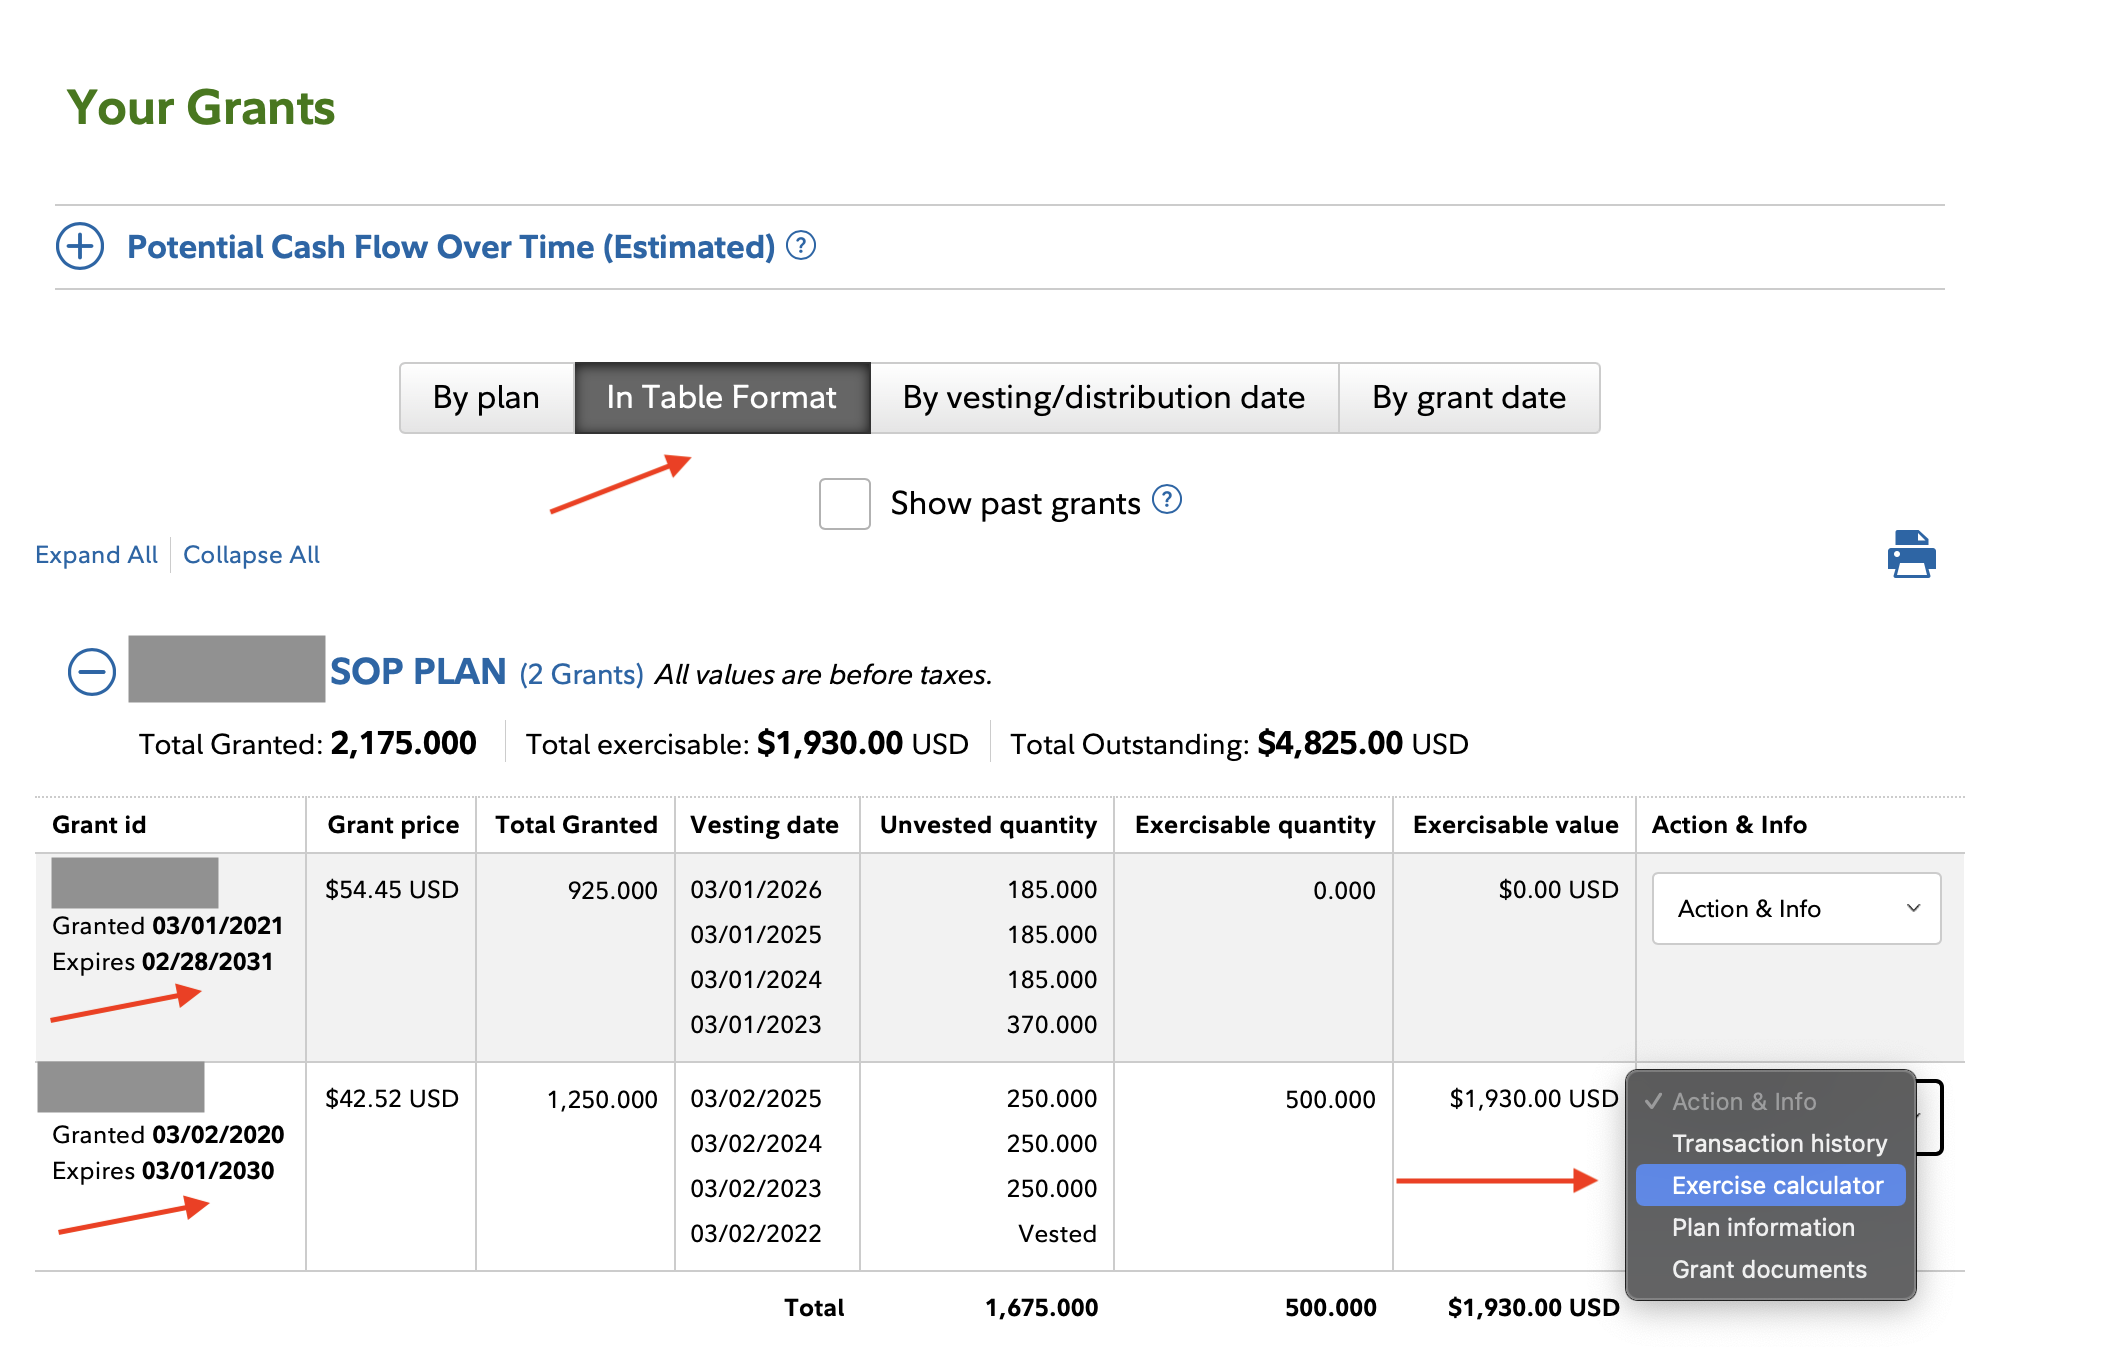Click Potential Cash Flow Over Time heading
Viewport: 2126px width, 1364px height.
pyautogui.click(x=451, y=247)
